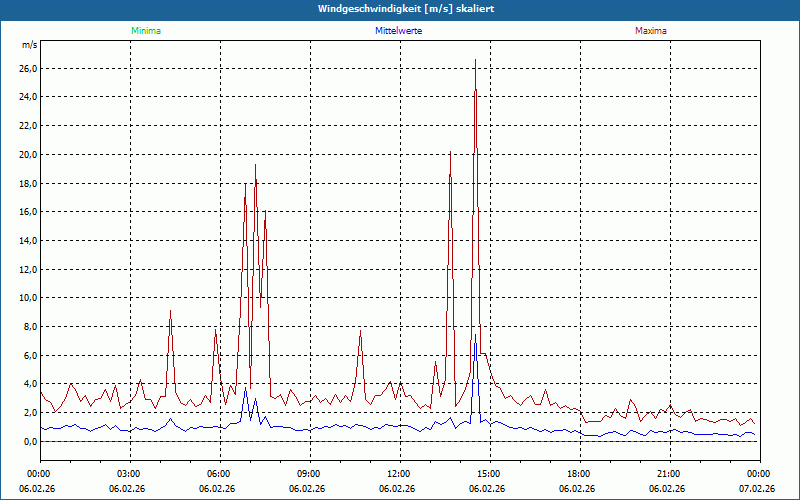
Task: Click the 06.02.26 date under 03:00
Action: pyautogui.click(x=127, y=489)
